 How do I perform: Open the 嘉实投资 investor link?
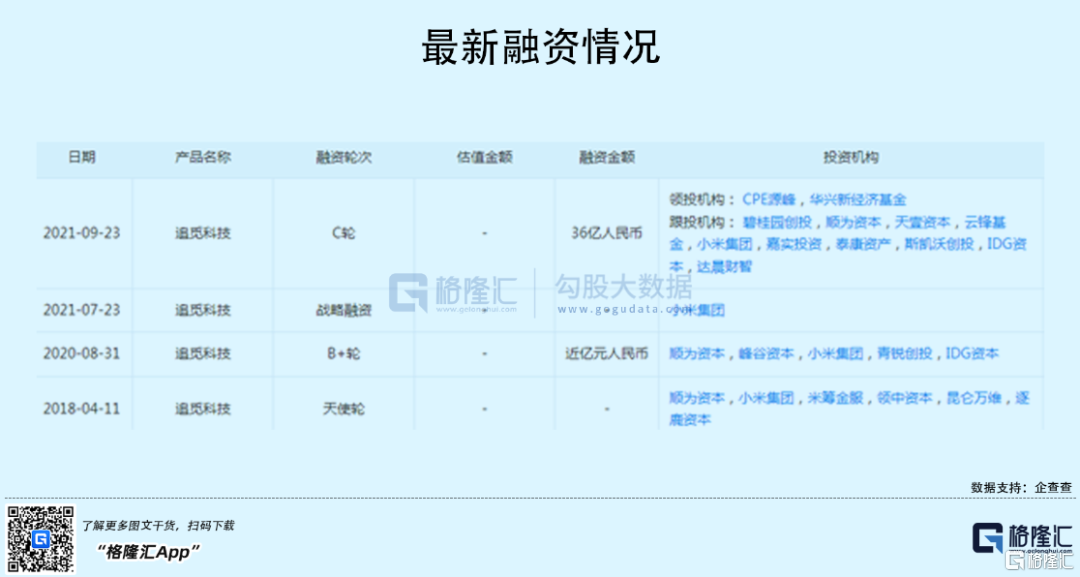[793, 244]
